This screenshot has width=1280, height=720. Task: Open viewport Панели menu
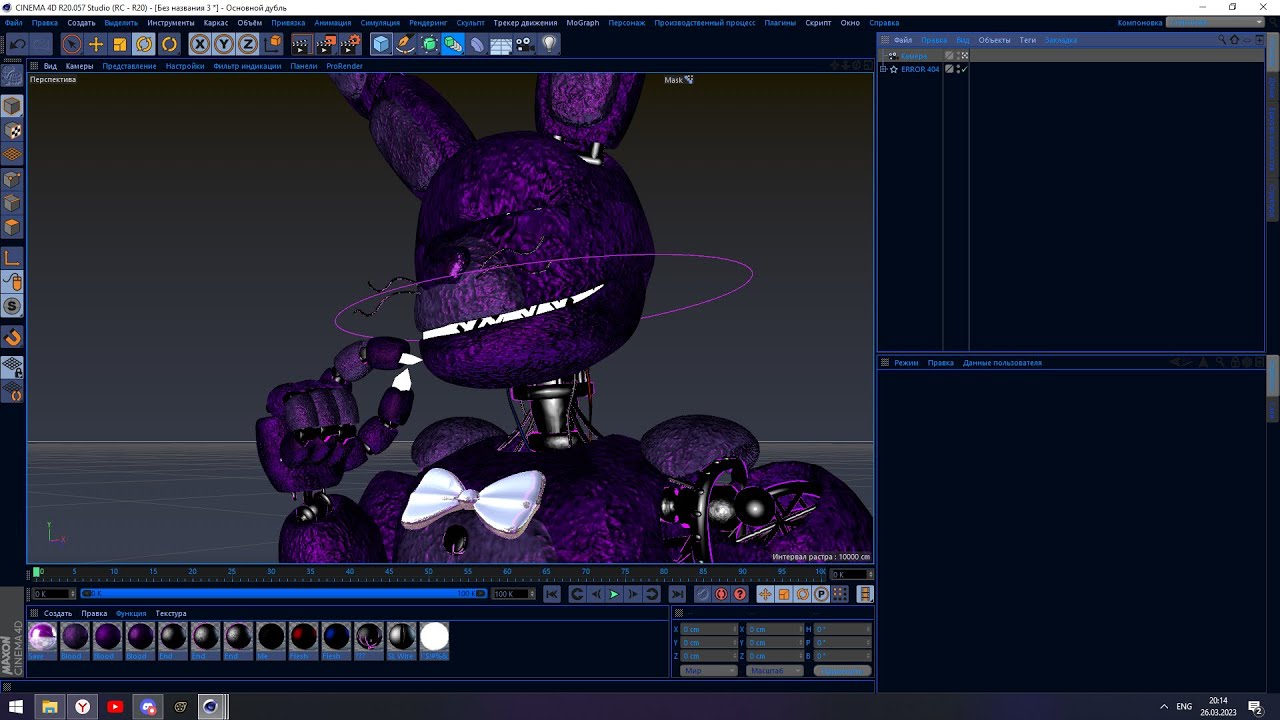click(303, 66)
